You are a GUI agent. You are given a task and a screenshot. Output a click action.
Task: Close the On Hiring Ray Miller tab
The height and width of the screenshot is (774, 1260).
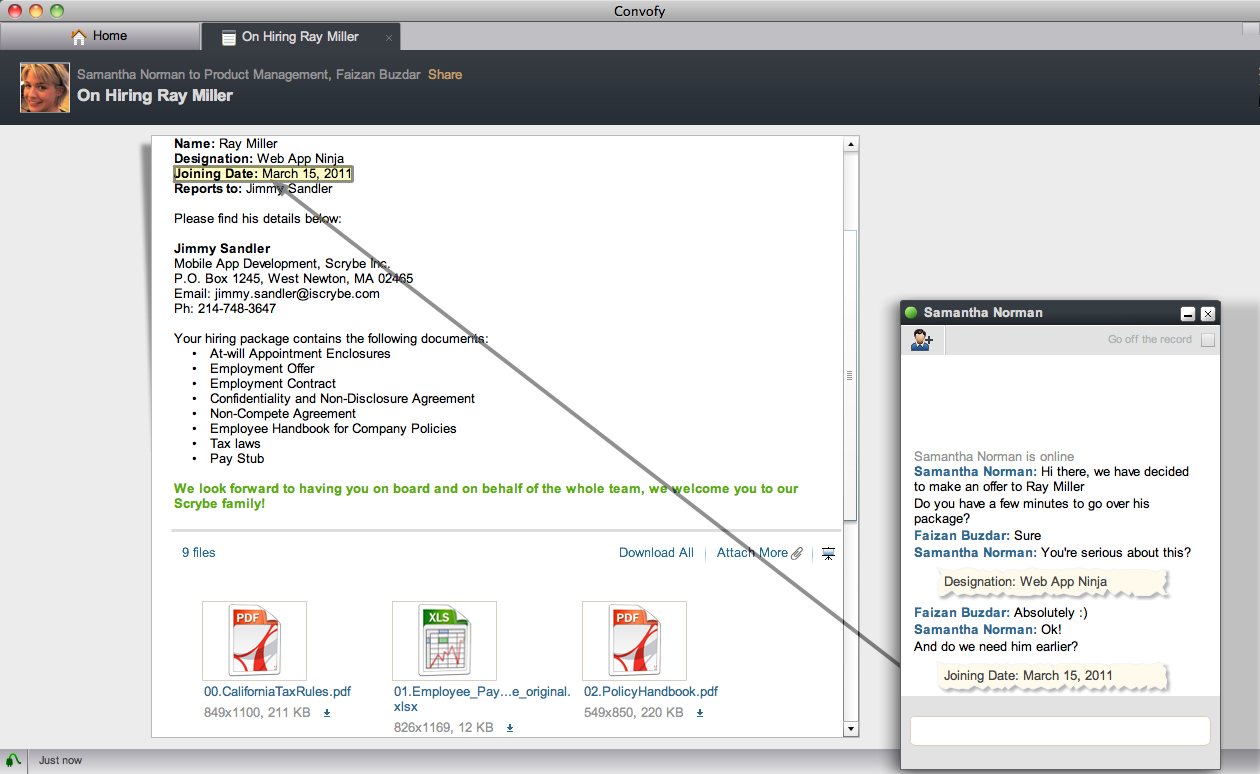point(389,38)
